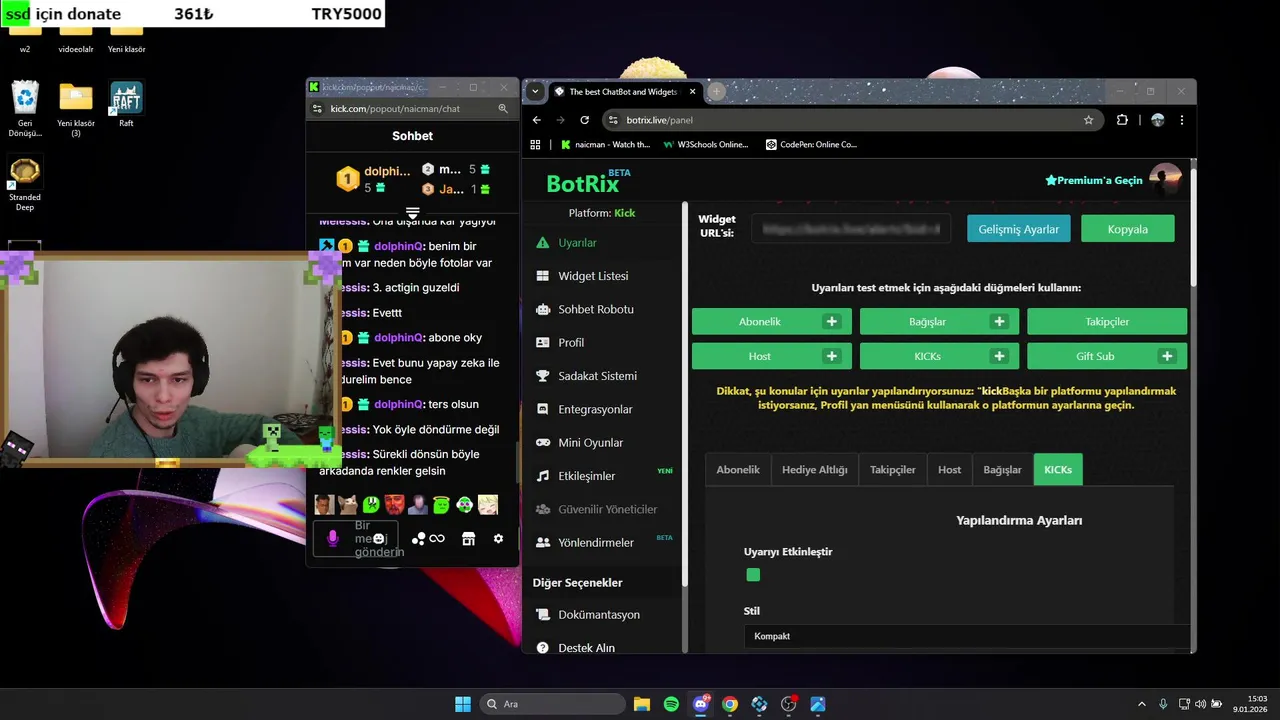
Task: Switch to the Host settings tab
Action: (x=949, y=470)
